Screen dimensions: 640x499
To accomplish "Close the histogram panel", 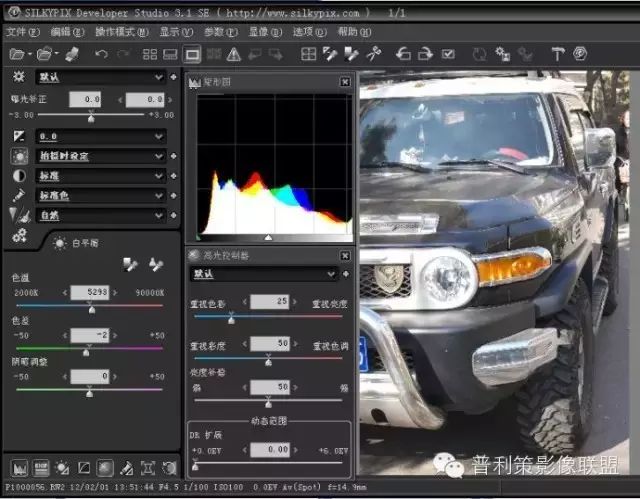I will click(345, 82).
